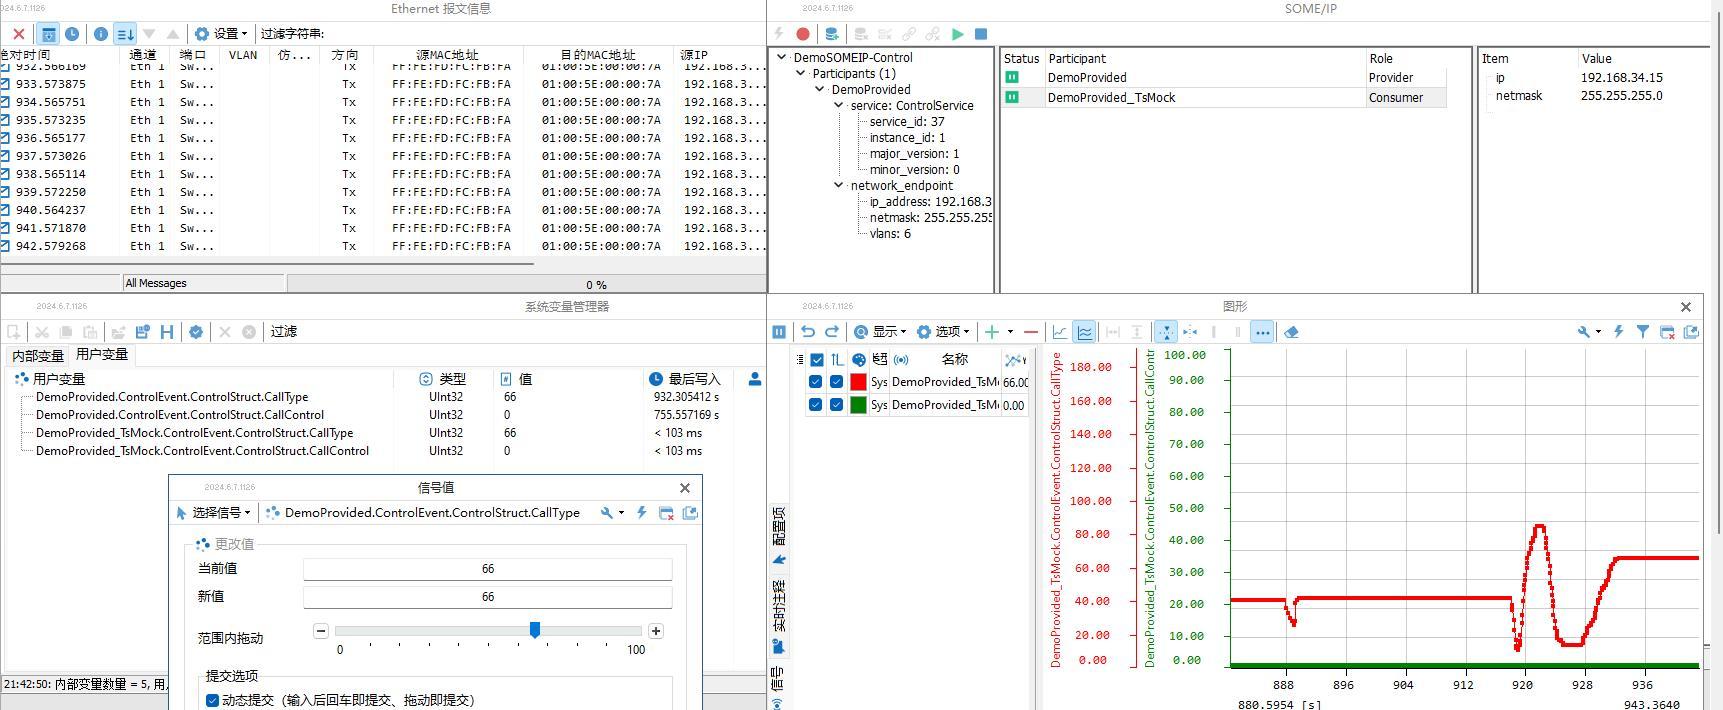Toggle the 动态提交 checkbox
The height and width of the screenshot is (710, 1723).
click(212, 700)
